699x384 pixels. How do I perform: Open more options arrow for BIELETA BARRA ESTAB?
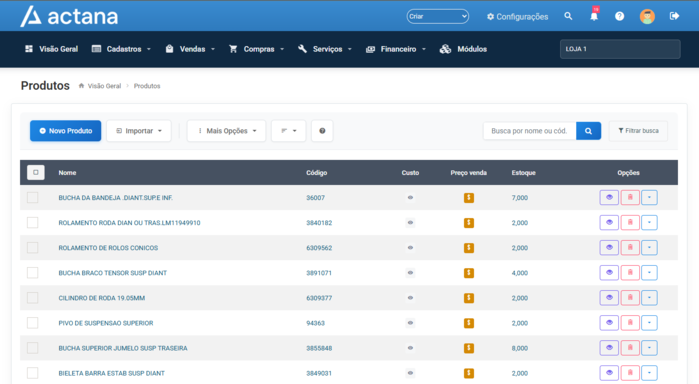pos(649,373)
